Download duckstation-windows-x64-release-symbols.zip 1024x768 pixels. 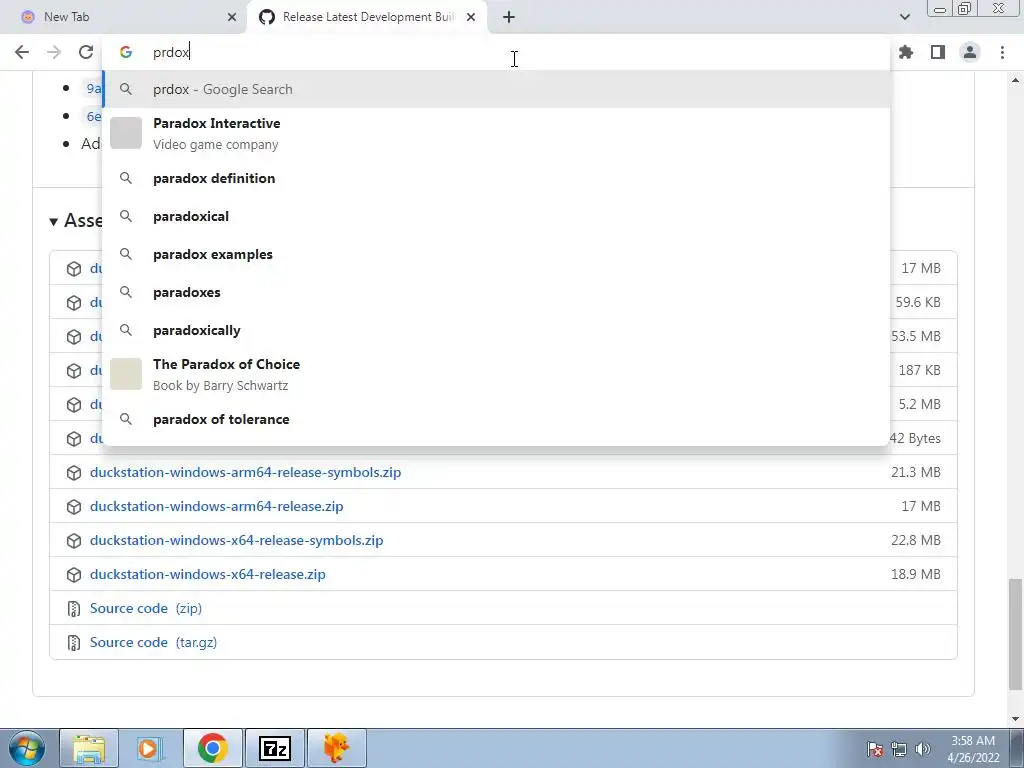point(236,540)
